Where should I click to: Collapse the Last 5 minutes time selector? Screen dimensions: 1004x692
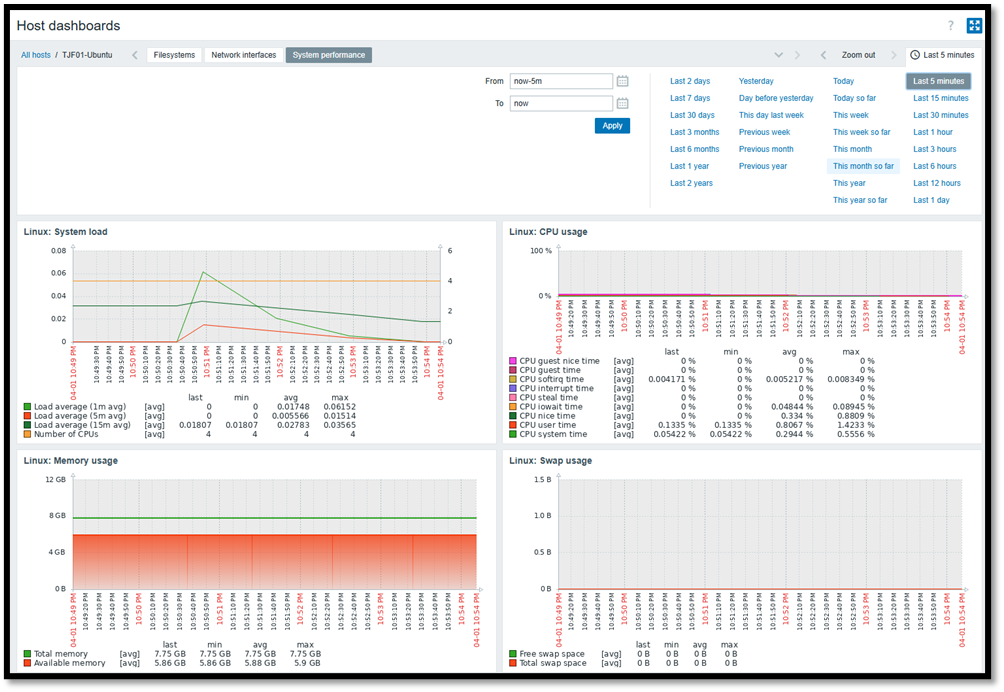pos(943,55)
